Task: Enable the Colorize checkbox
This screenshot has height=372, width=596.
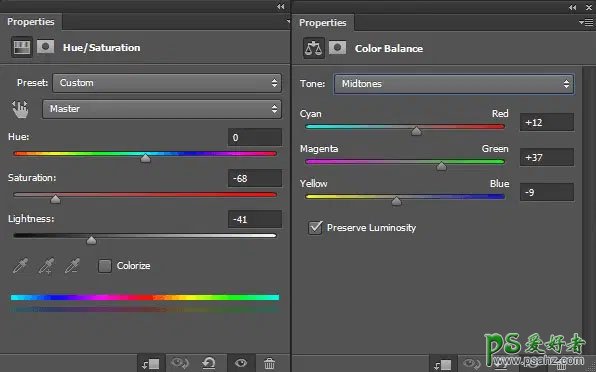Action: tap(105, 266)
